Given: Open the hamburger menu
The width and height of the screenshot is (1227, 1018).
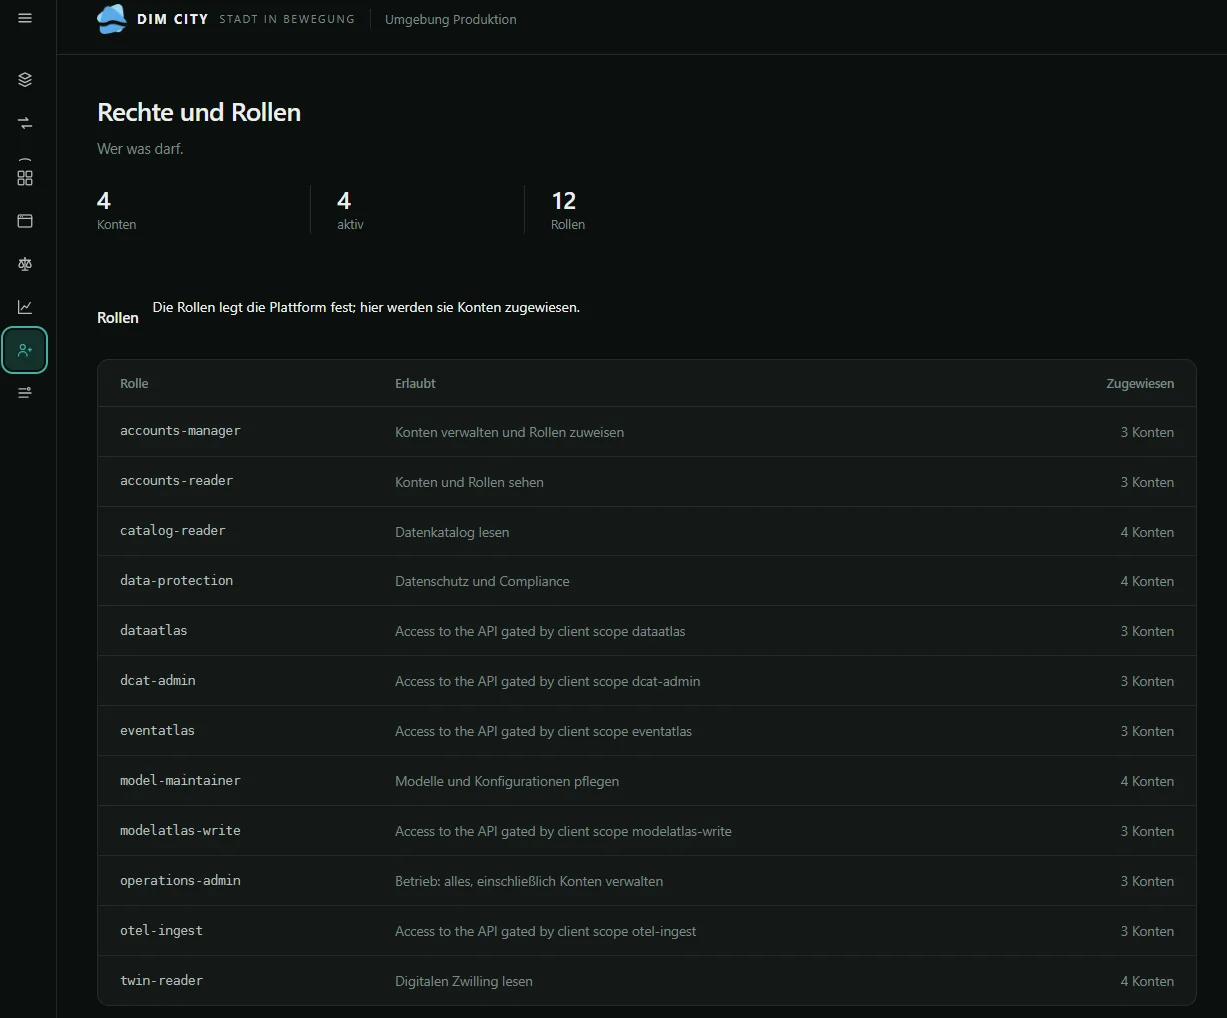Looking at the screenshot, I should [25, 18].
